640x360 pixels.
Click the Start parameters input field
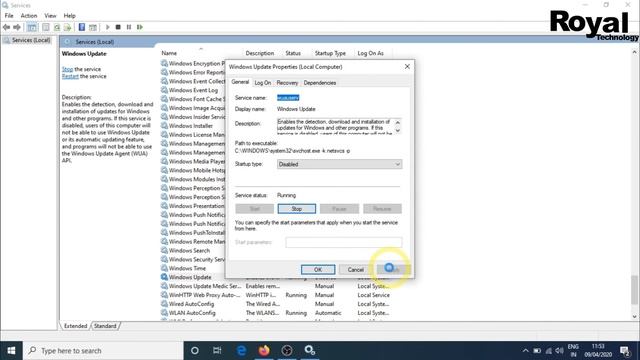(x=344, y=242)
